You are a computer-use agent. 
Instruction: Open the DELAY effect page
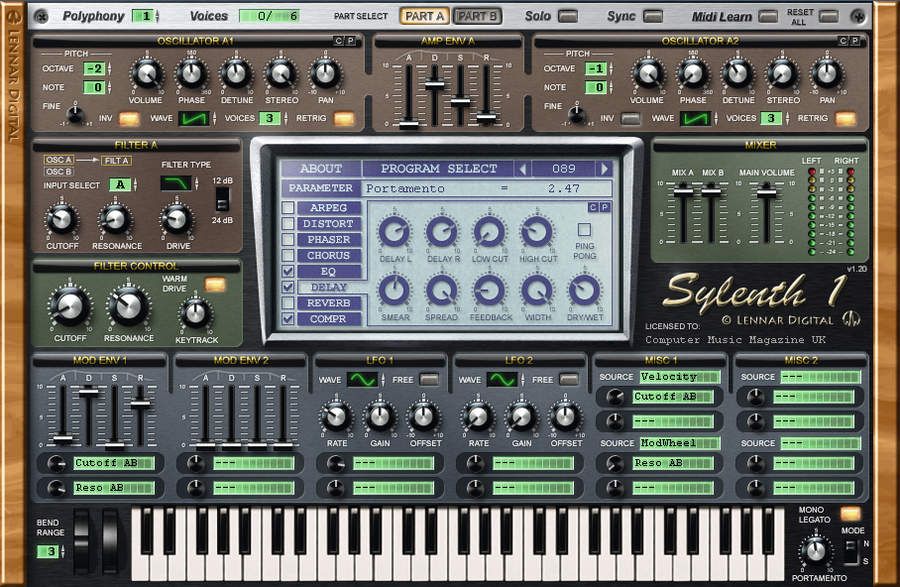[328, 287]
